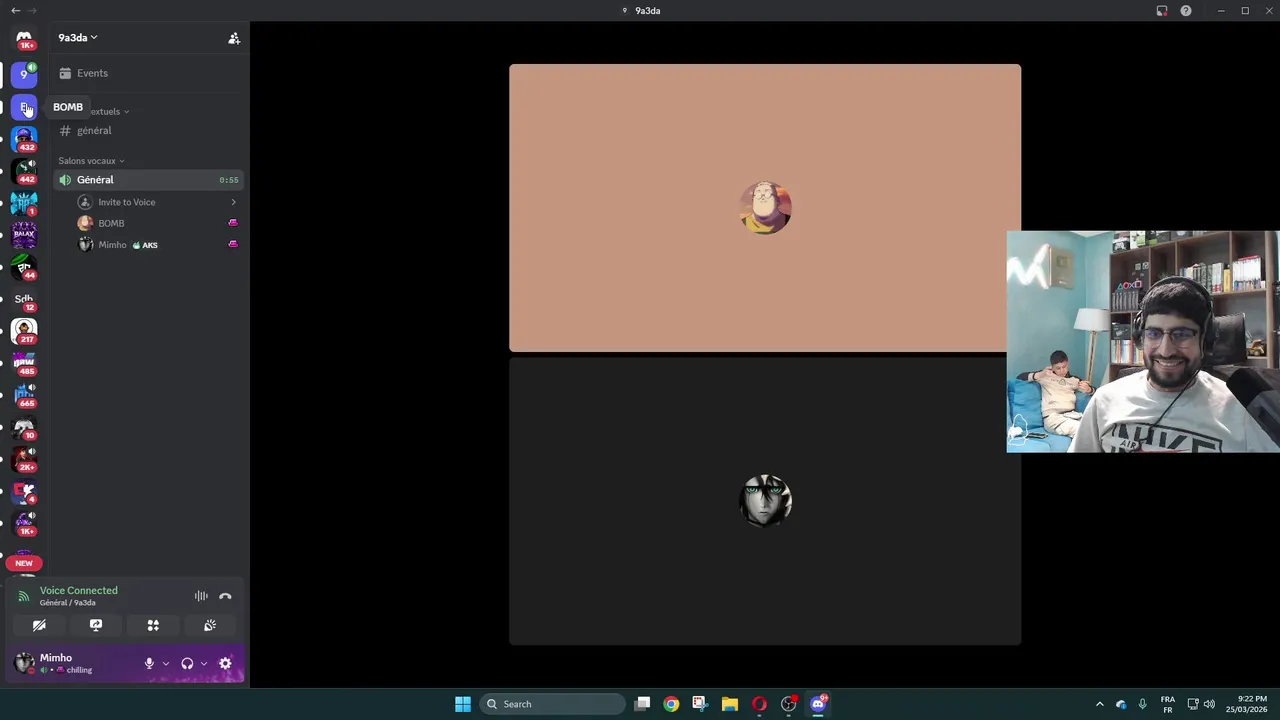Screen dimensions: 1280x720
Task: Open Task View on taskbar
Action: tap(643, 704)
